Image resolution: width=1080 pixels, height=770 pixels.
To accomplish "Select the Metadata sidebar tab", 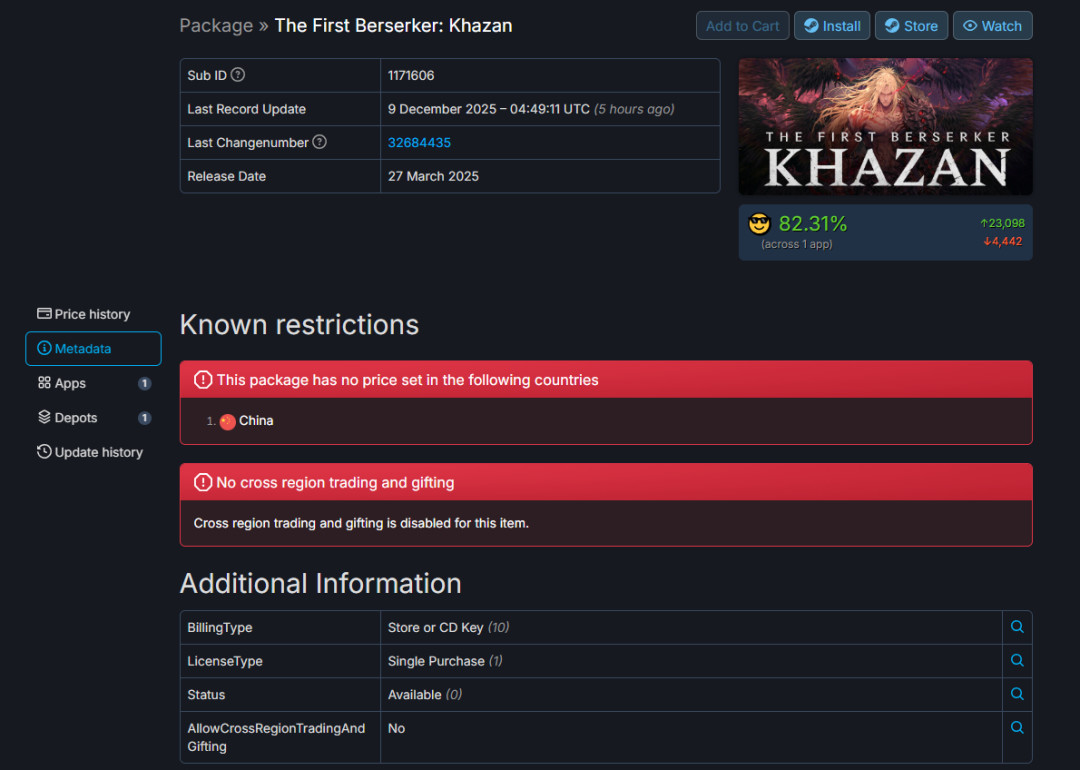I will (x=93, y=348).
